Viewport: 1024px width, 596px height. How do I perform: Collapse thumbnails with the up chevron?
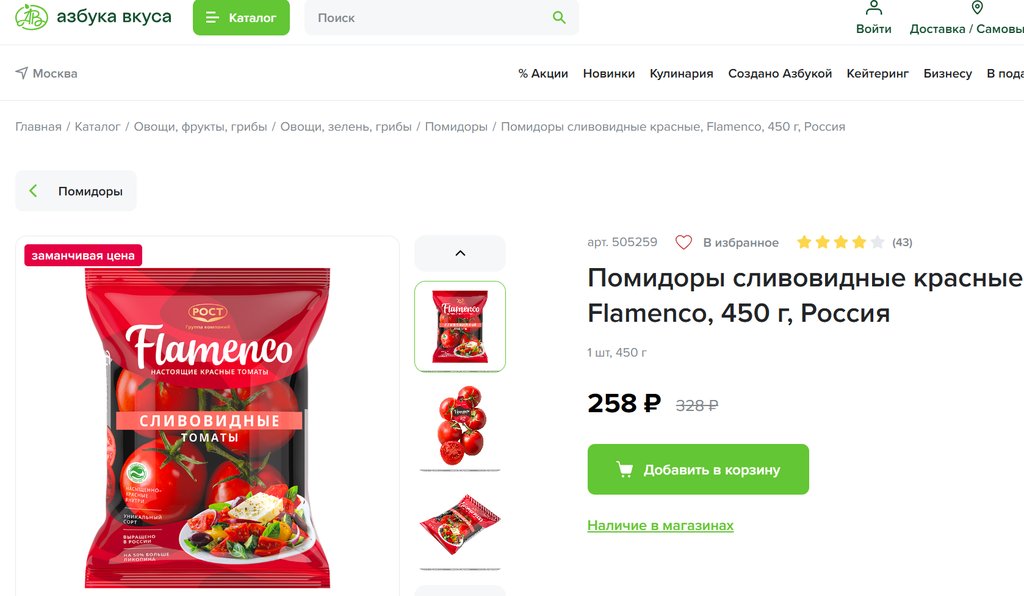[x=460, y=253]
